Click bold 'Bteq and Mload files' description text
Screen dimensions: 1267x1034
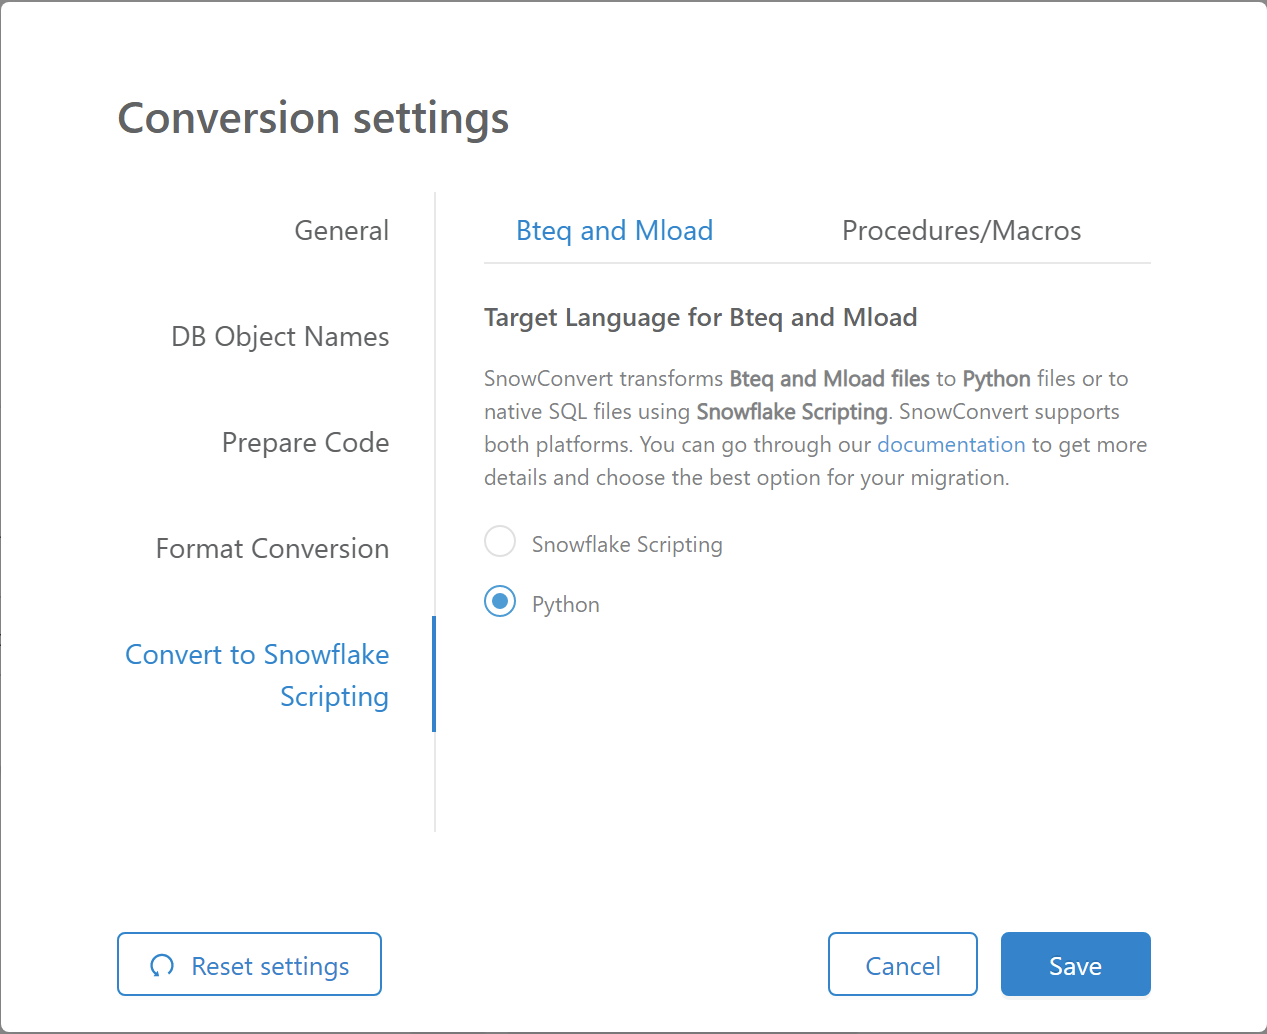[829, 379]
